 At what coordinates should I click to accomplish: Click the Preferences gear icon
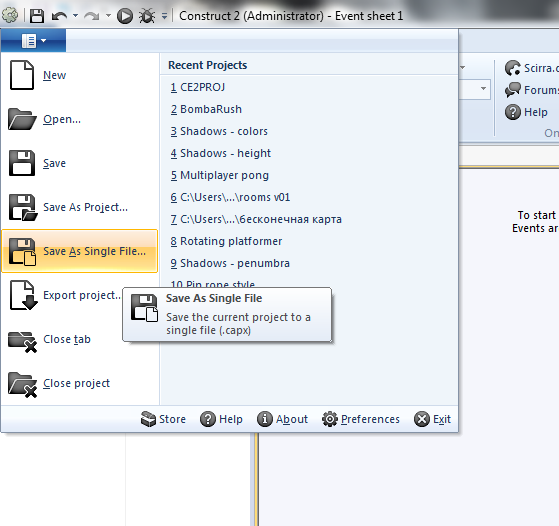(x=330, y=419)
